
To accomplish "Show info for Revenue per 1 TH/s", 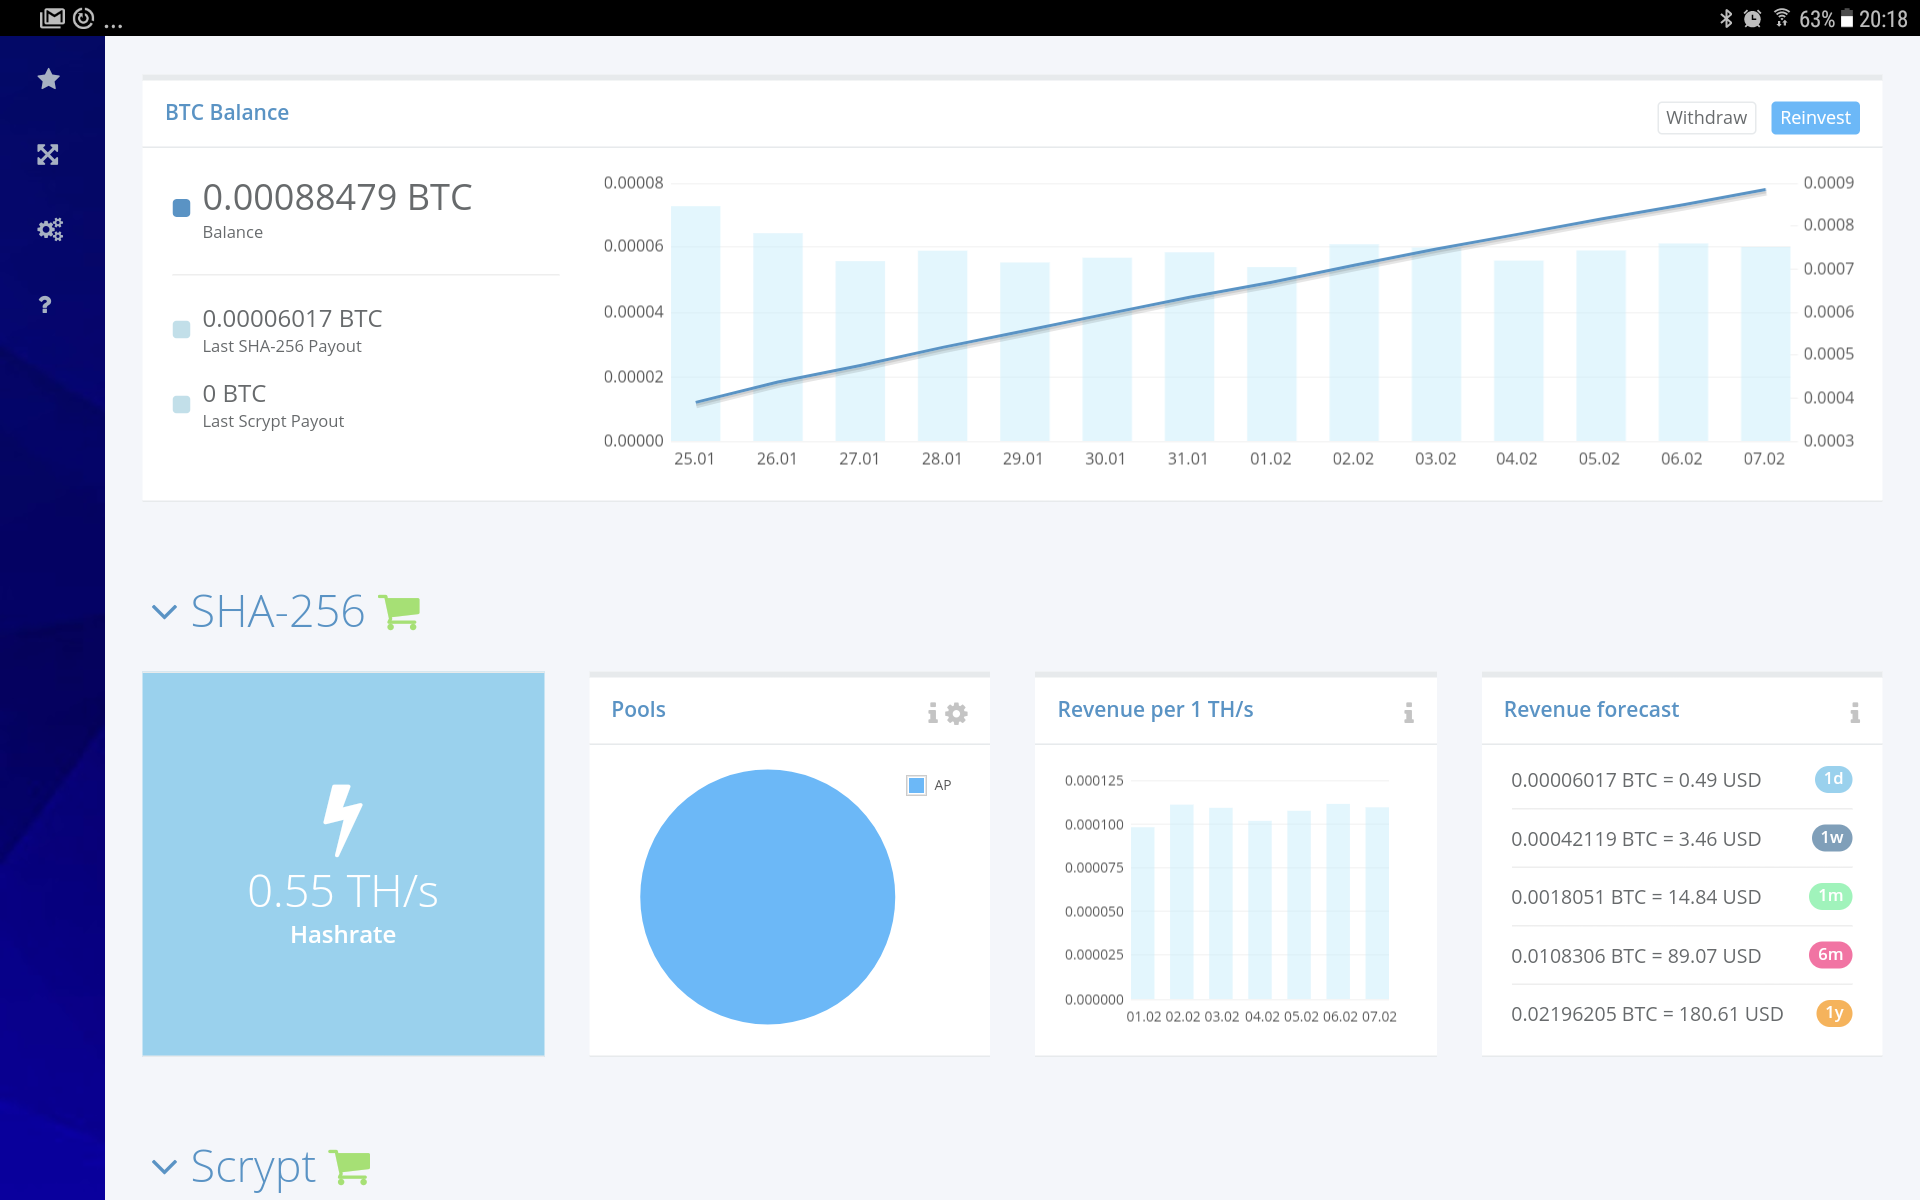I will (1408, 713).
